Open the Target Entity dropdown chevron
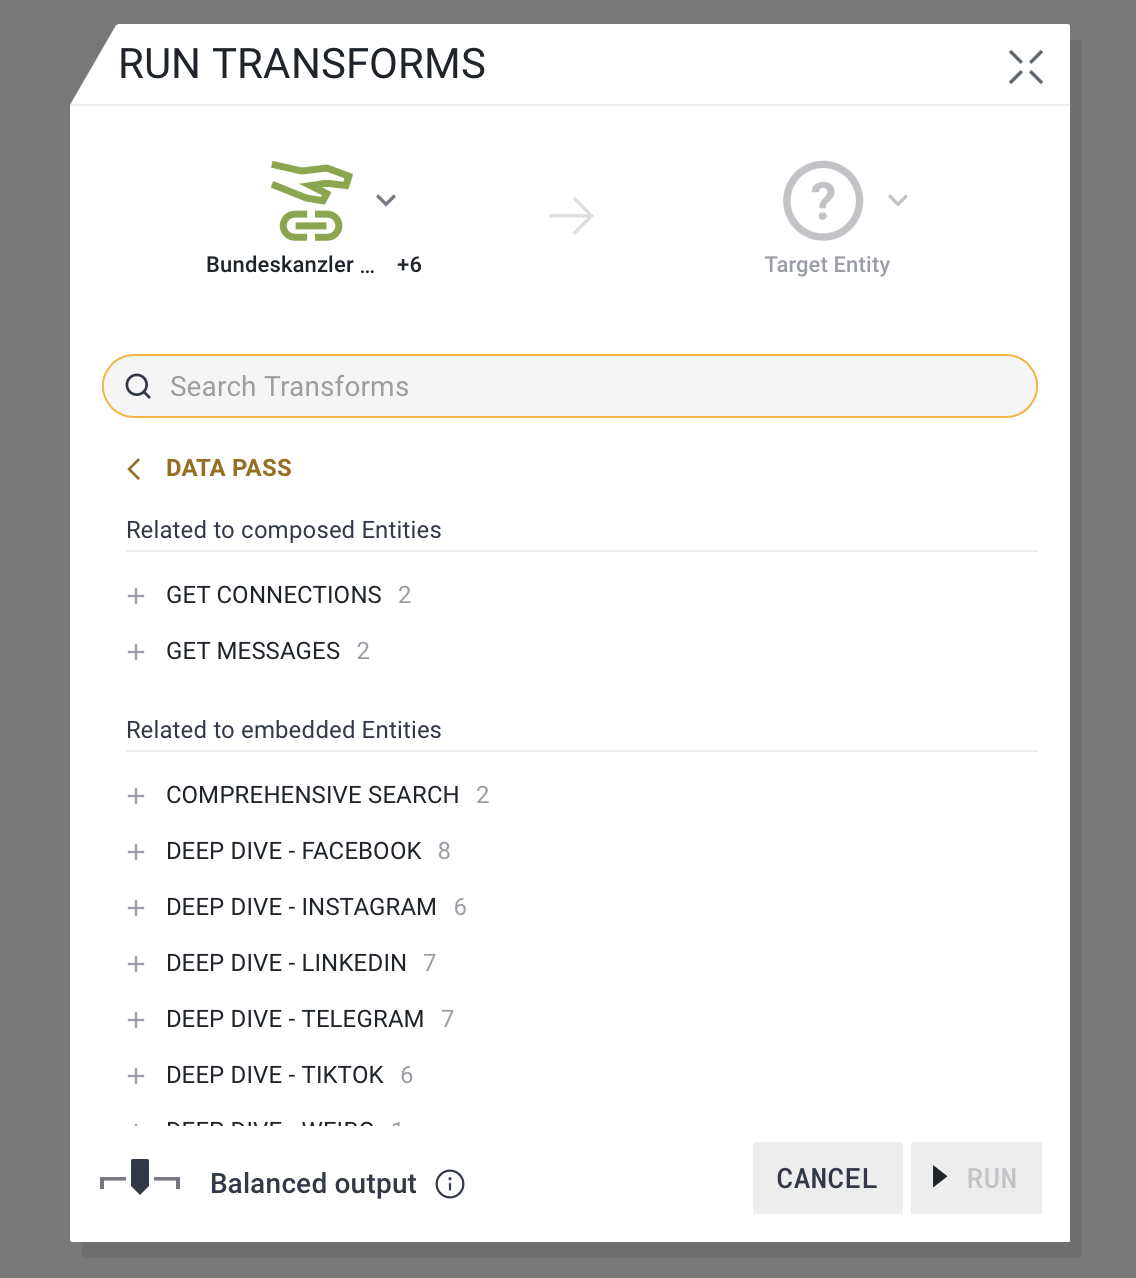This screenshot has width=1136, height=1278. click(898, 200)
